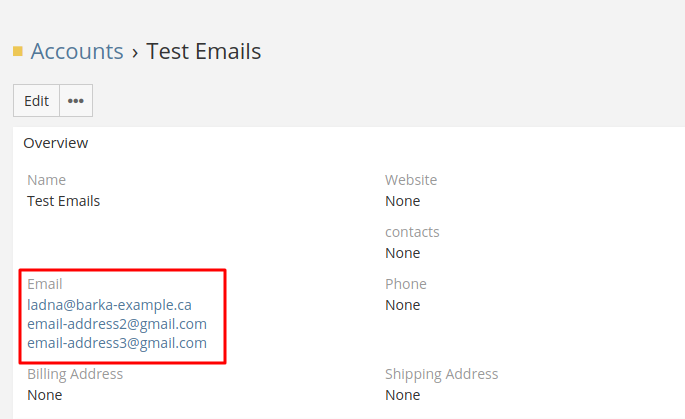Open ladna@barka-example.ca email link
The width and height of the screenshot is (685, 419).
click(x=109, y=305)
